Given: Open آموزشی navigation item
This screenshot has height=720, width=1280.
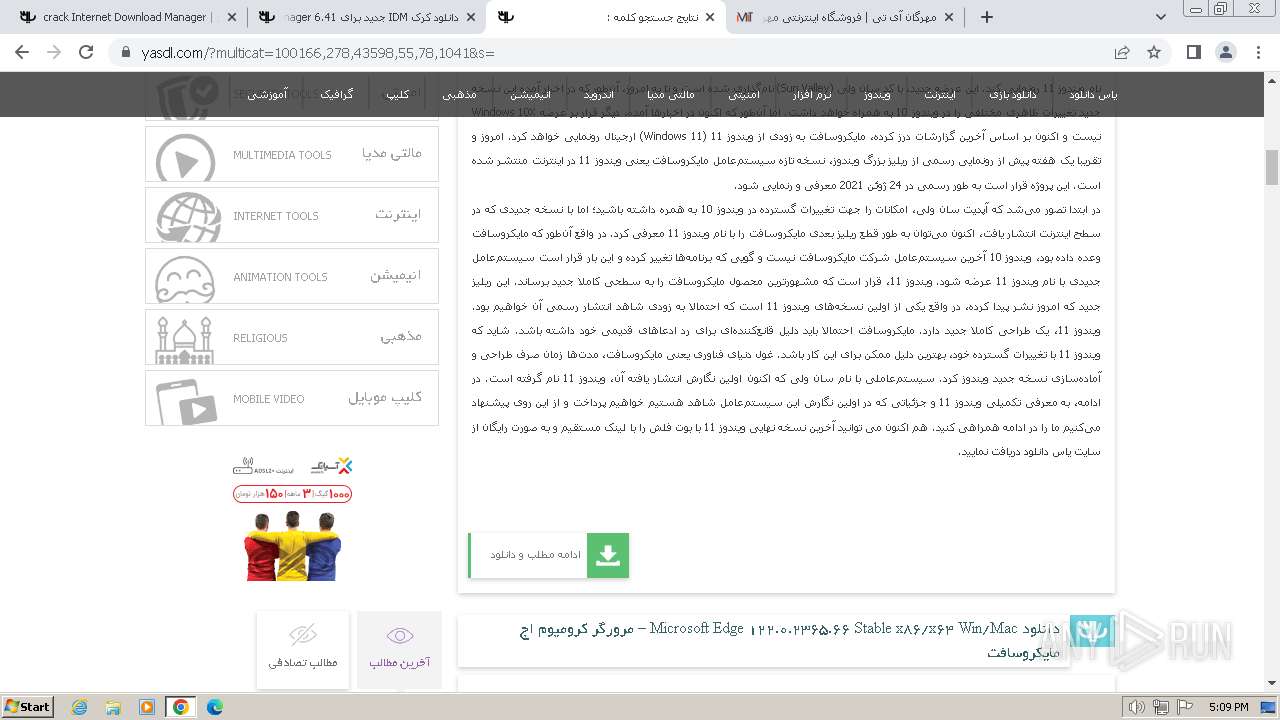Looking at the screenshot, I should pos(268,94).
